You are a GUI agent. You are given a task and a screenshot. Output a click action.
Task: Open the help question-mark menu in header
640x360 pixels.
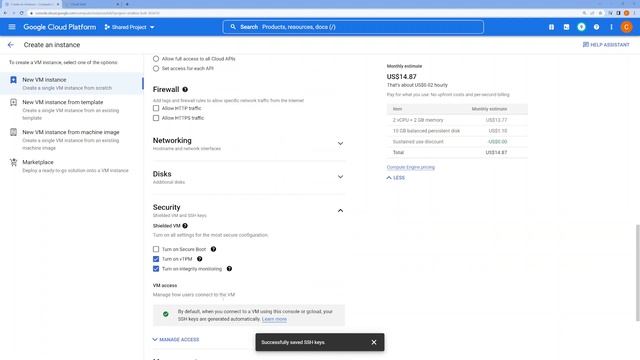point(596,27)
